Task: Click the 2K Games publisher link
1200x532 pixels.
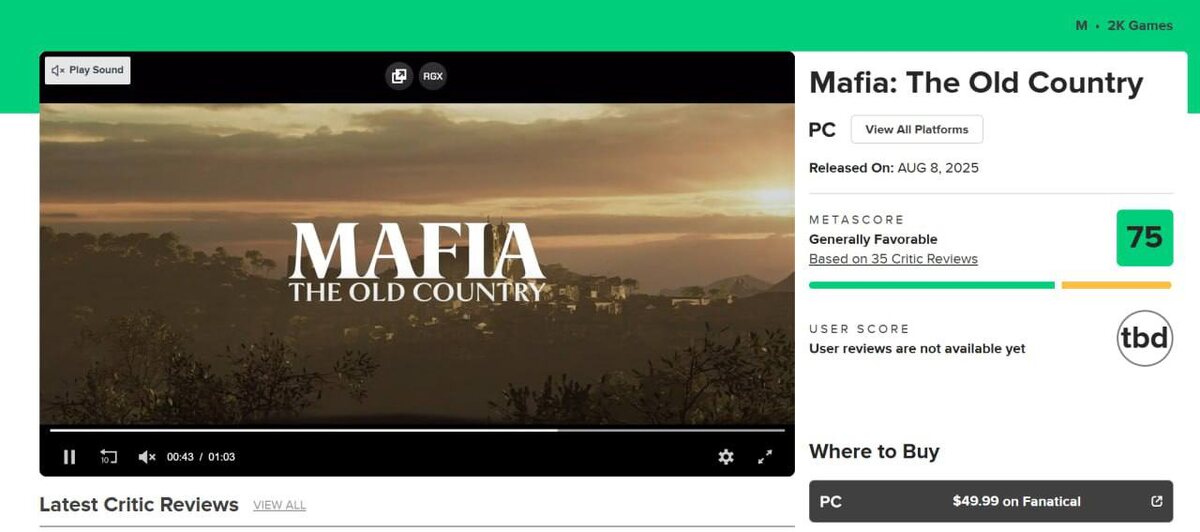Action: (1140, 26)
